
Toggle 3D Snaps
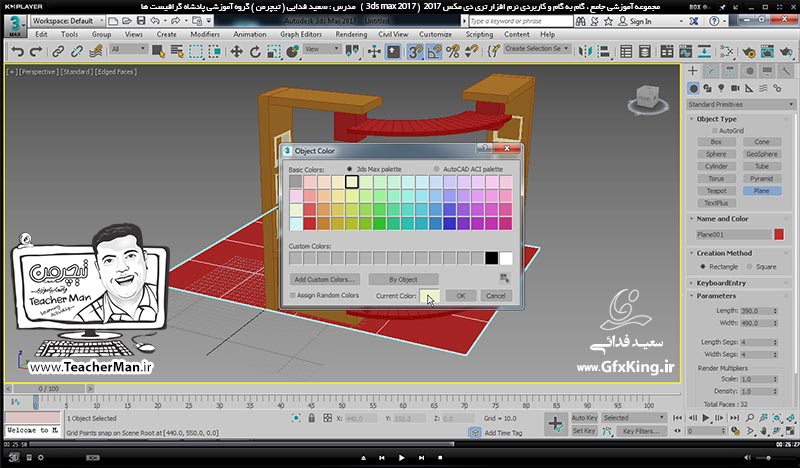[415, 52]
